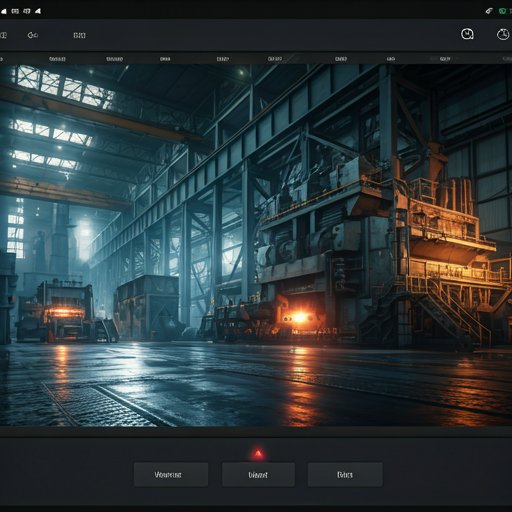Click the red glowing warning triangle indicator

tap(258, 454)
